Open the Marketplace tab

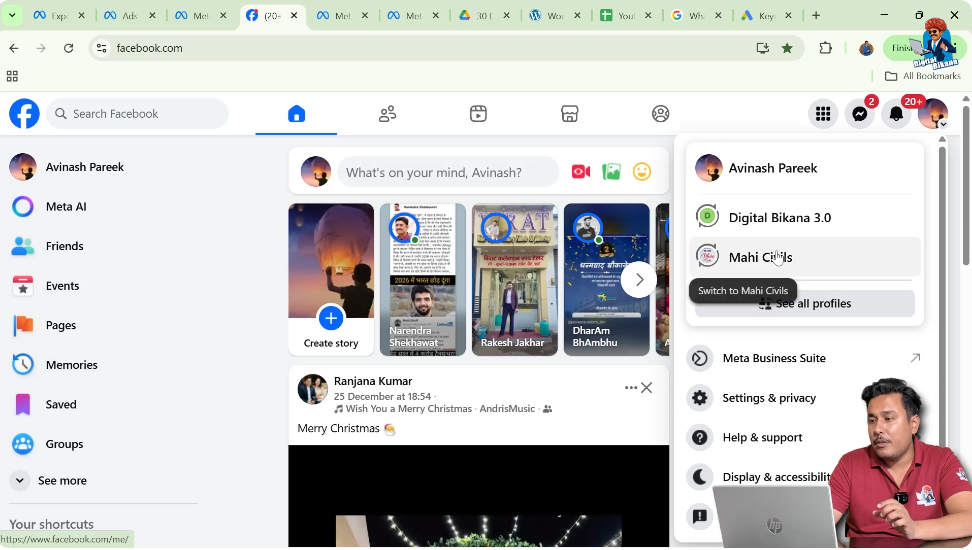click(569, 114)
